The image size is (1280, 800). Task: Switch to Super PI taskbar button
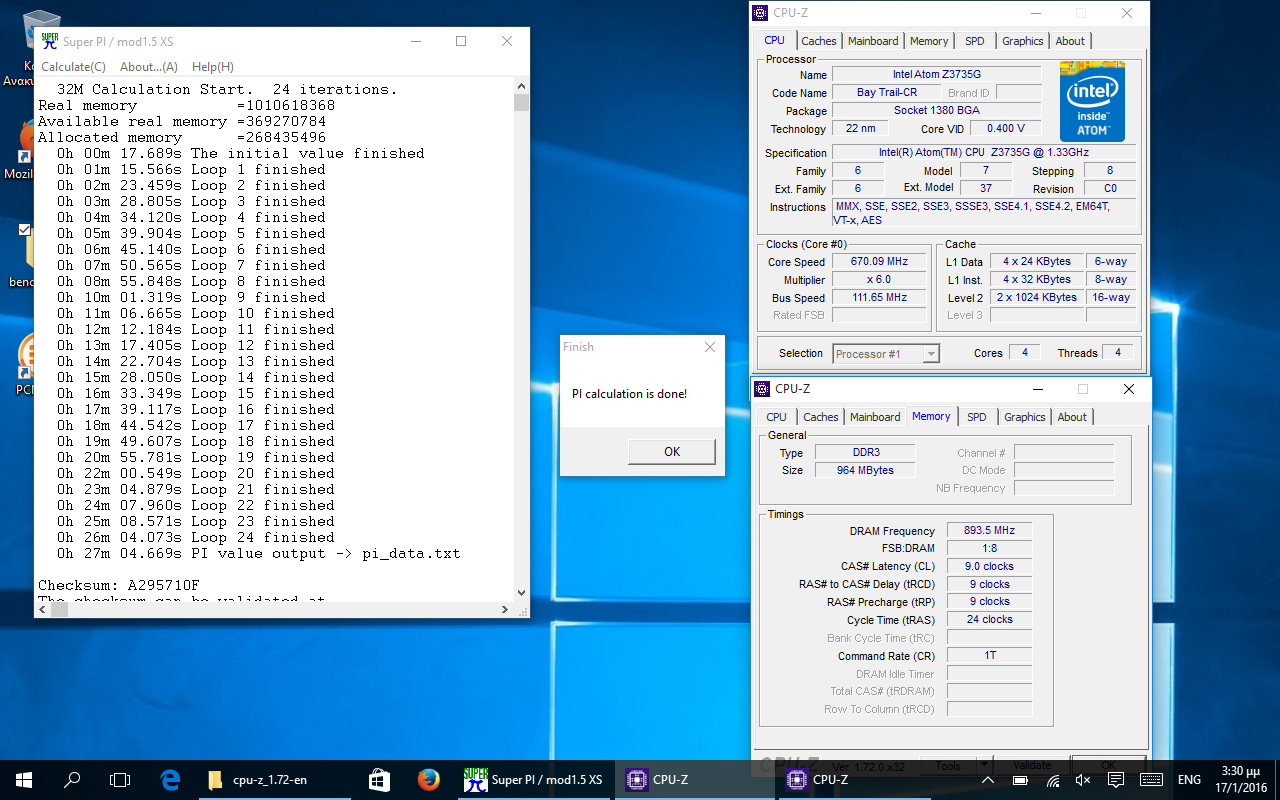pyautogui.click(x=534, y=780)
